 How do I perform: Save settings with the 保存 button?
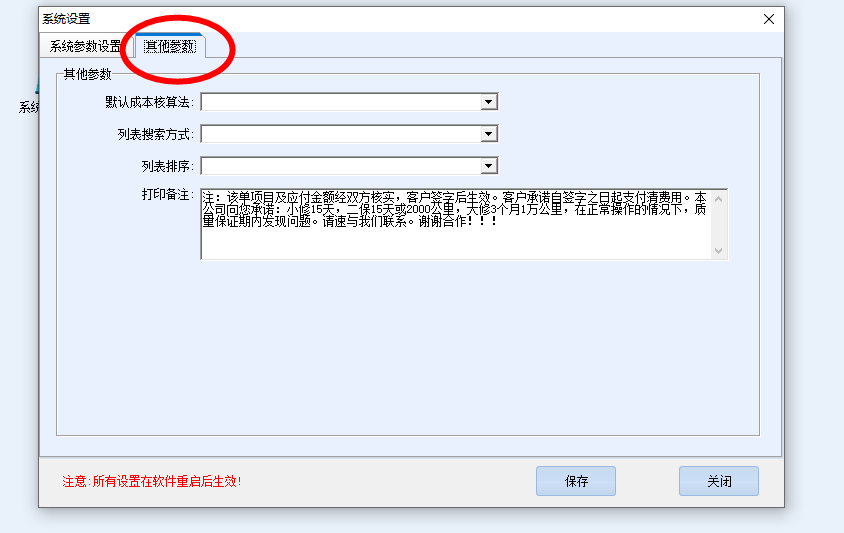click(x=576, y=481)
